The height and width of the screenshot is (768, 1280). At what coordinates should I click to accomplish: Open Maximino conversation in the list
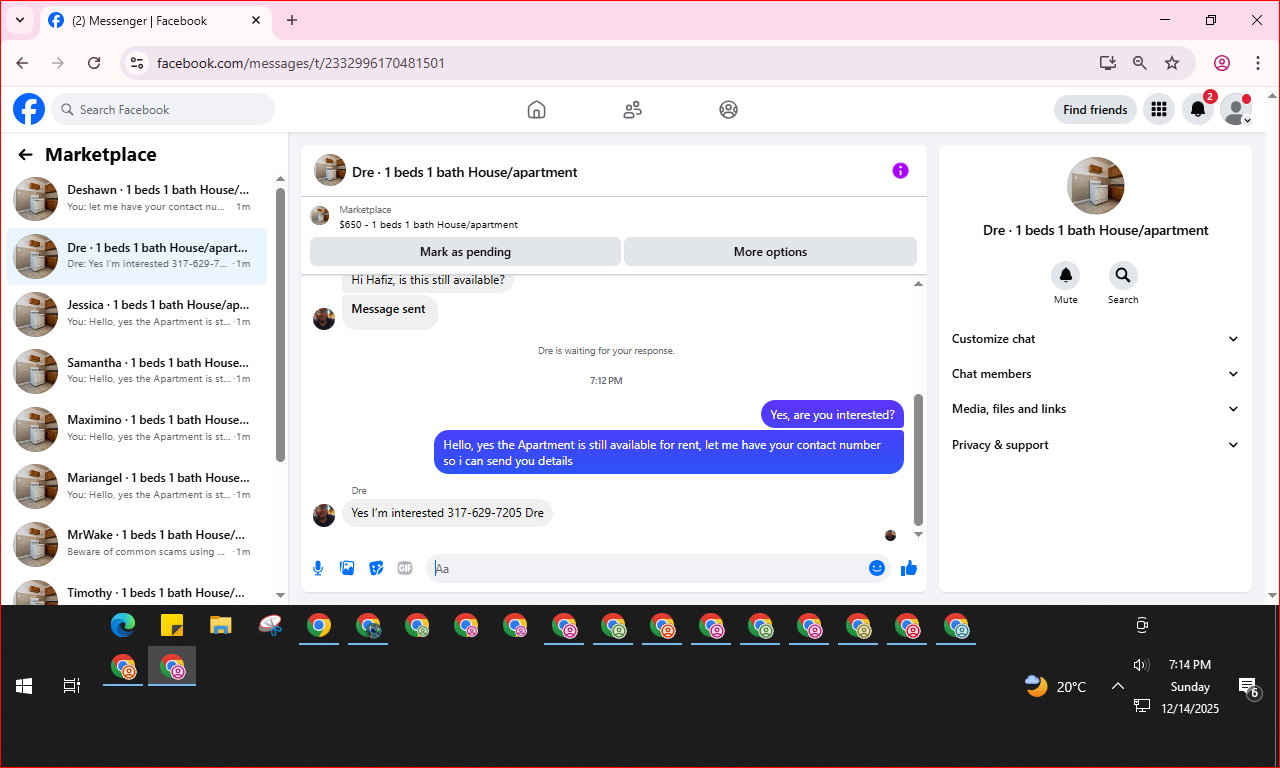pyautogui.click(x=137, y=428)
